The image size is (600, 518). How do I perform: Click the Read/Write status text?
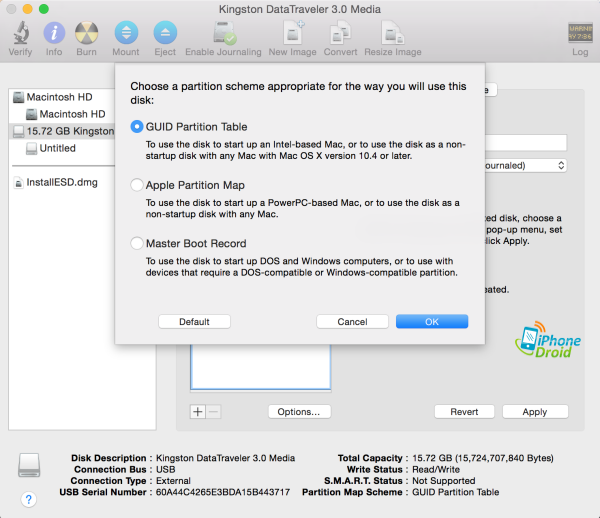click(436, 469)
